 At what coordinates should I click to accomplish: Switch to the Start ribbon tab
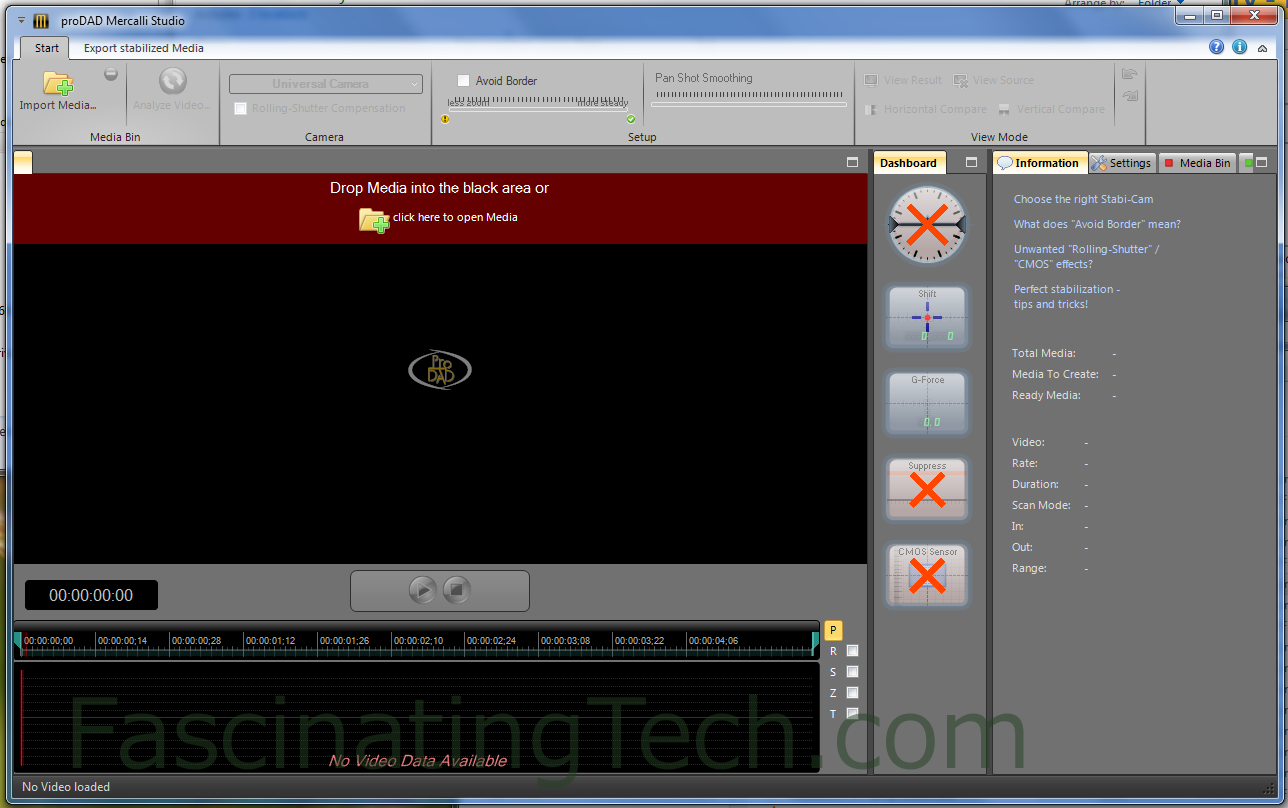pyautogui.click(x=46, y=48)
